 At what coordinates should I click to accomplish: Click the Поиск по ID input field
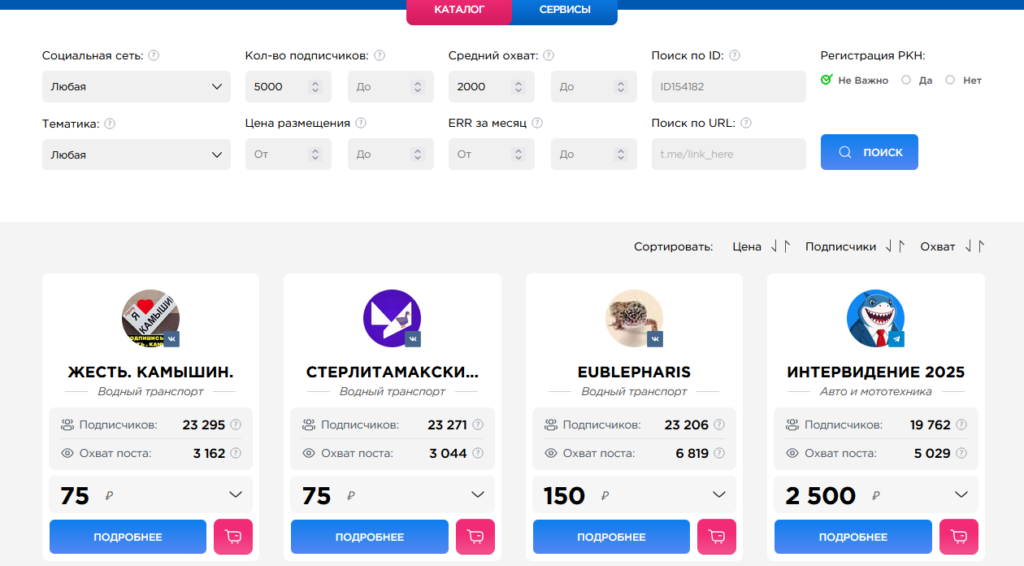[728, 87]
